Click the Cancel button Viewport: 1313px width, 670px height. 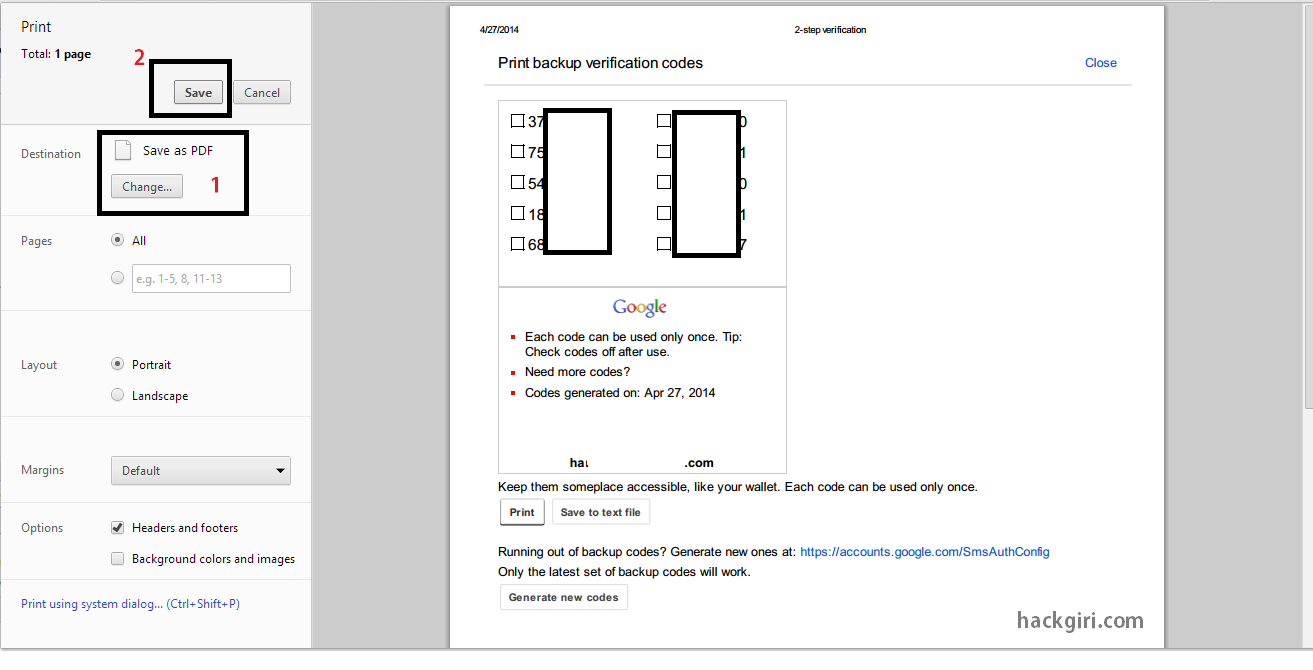(x=262, y=92)
